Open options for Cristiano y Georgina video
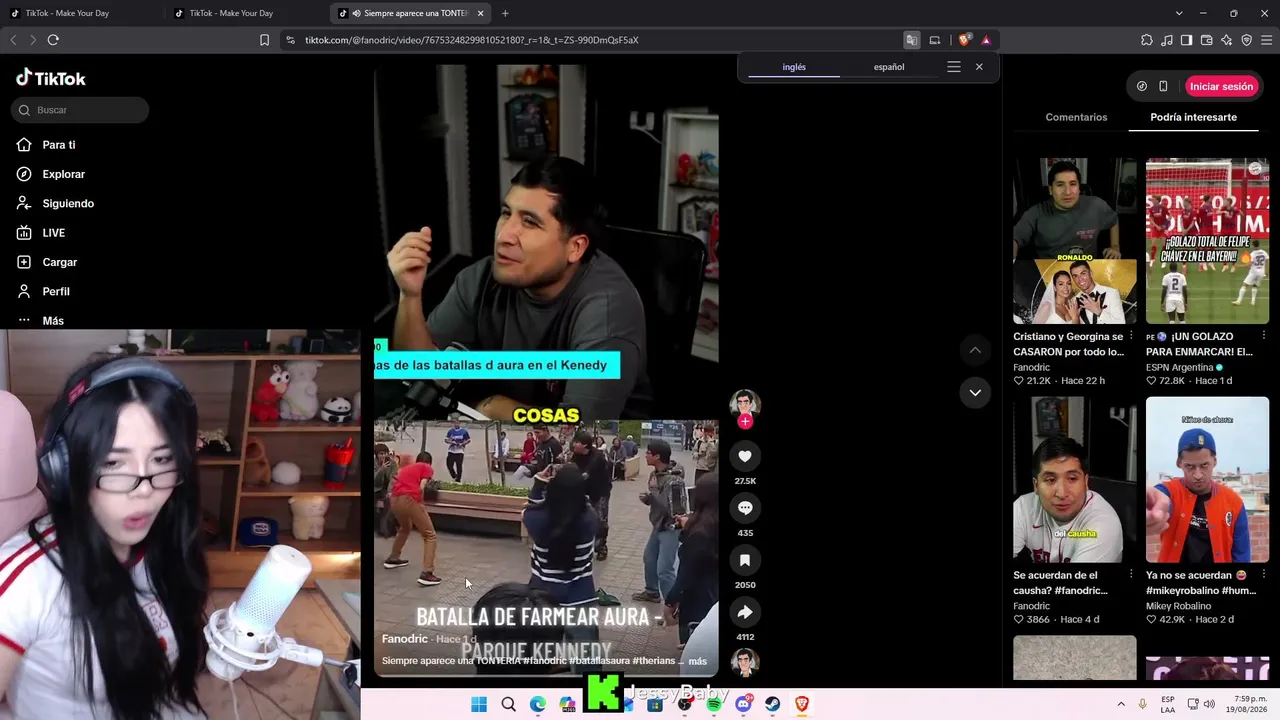Screen dimensions: 1280x720 1131,336
